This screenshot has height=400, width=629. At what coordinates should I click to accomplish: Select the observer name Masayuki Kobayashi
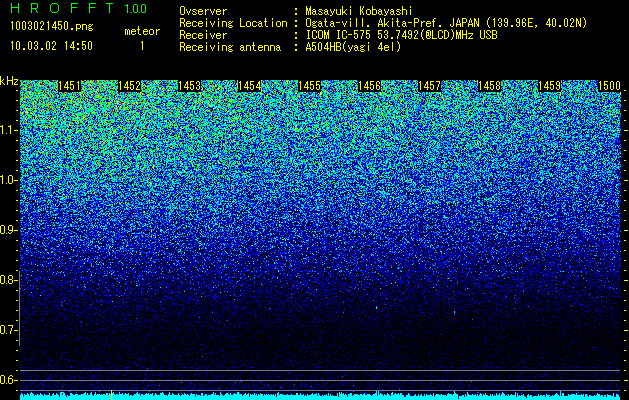point(359,11)
